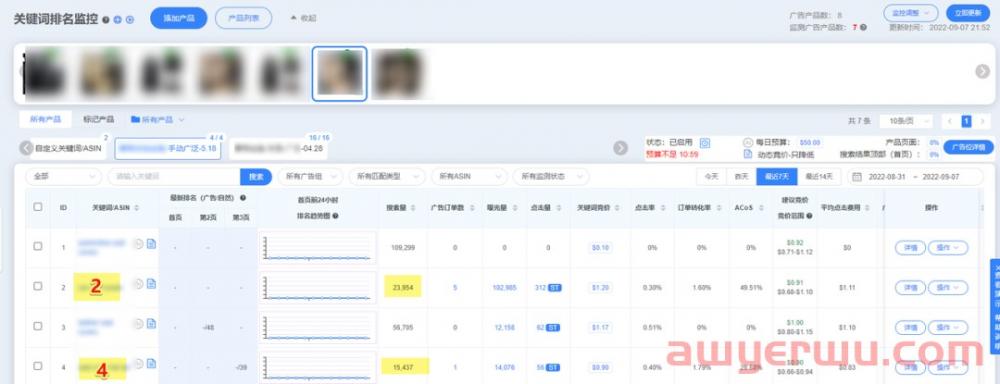Open the 10条/页 page size dropdown
This screenshot has width=1000, height=384.
[x=906, y=121]
